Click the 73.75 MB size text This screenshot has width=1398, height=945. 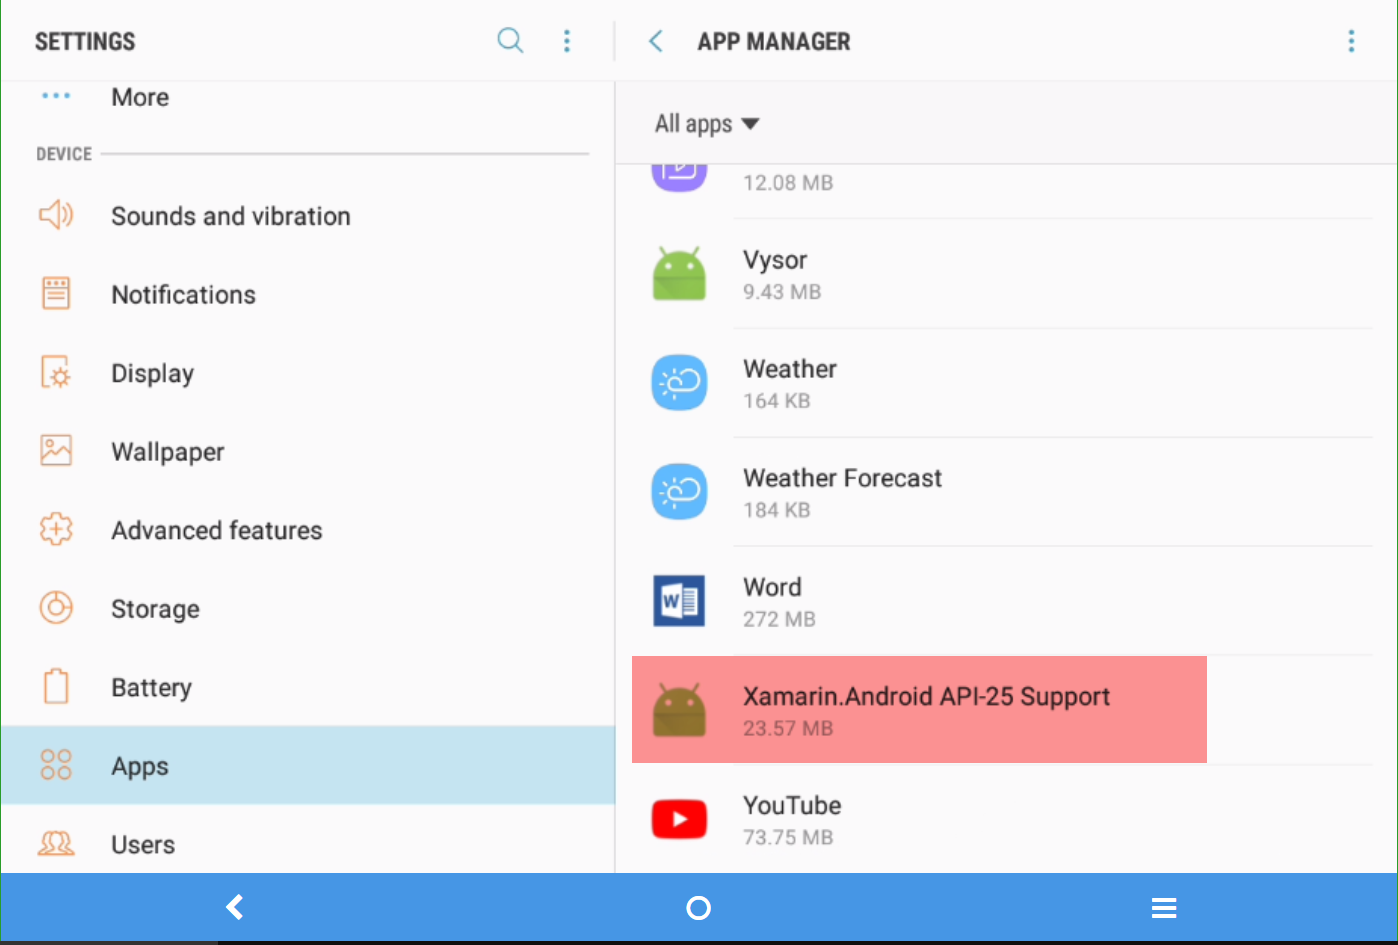click(788, 837)
